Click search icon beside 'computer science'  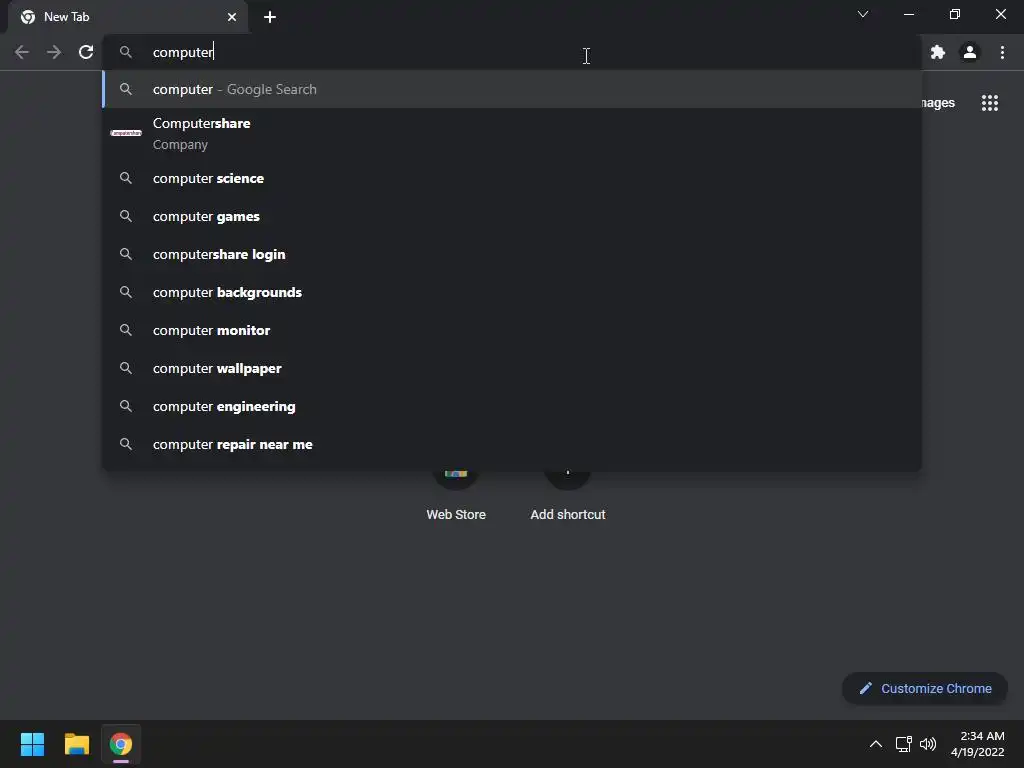click(126, 178)
